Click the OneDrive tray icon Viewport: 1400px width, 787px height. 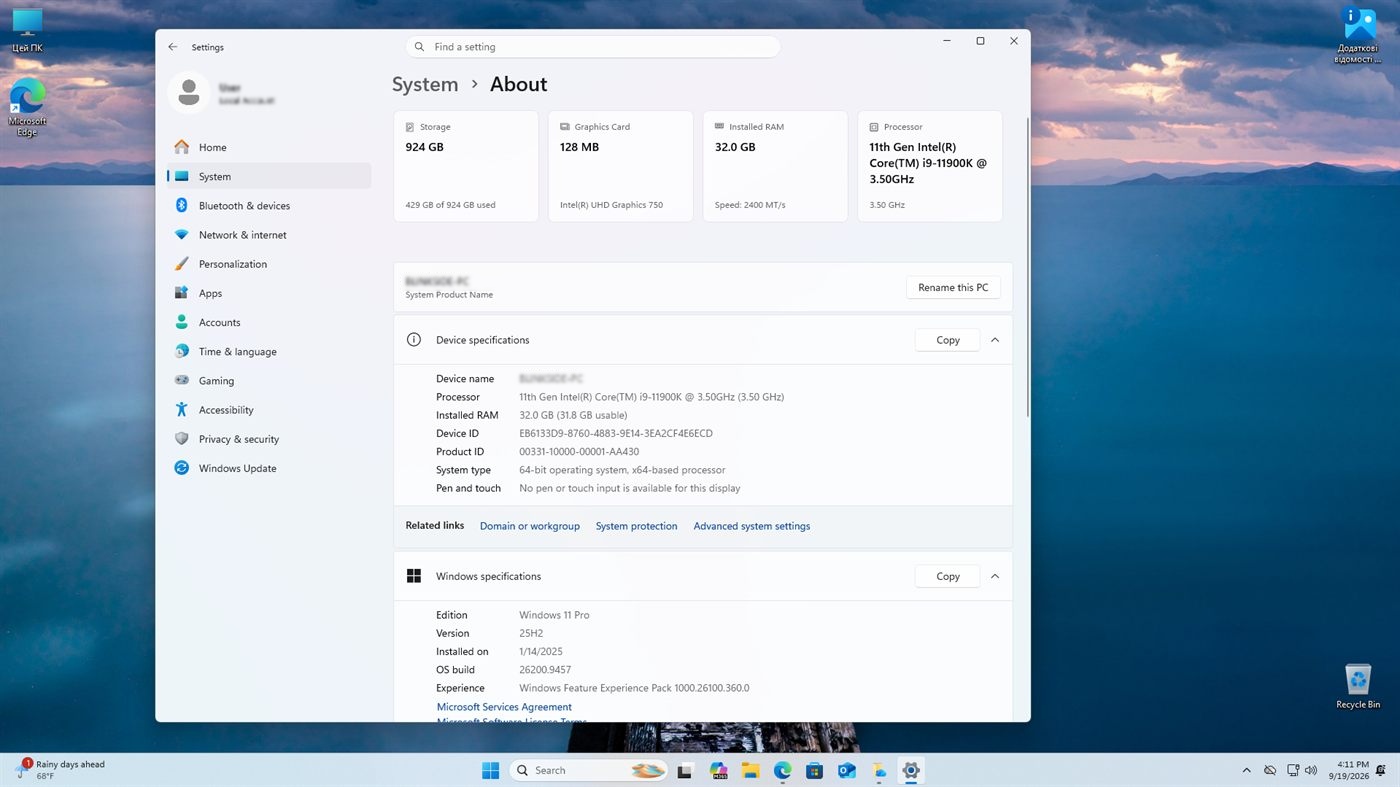click(x=1270, y=770)
